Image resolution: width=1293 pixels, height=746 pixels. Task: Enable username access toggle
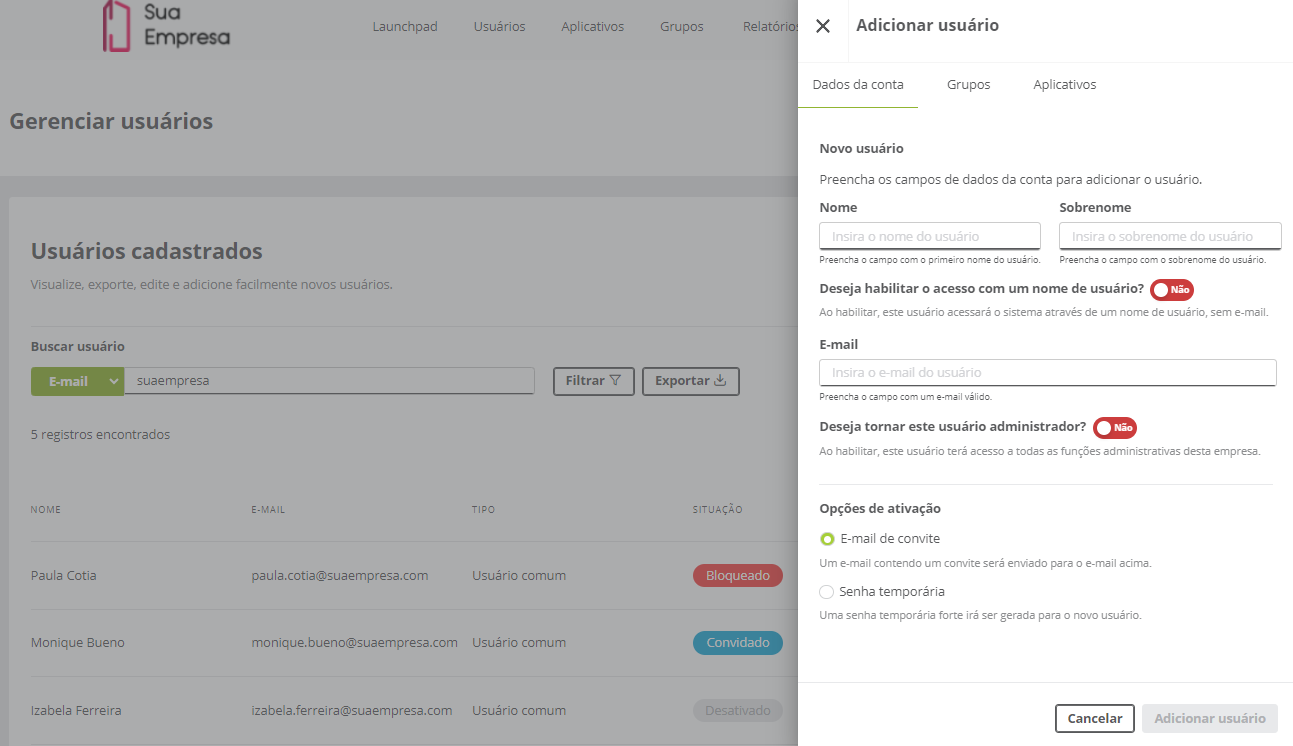coord(1171,290)
